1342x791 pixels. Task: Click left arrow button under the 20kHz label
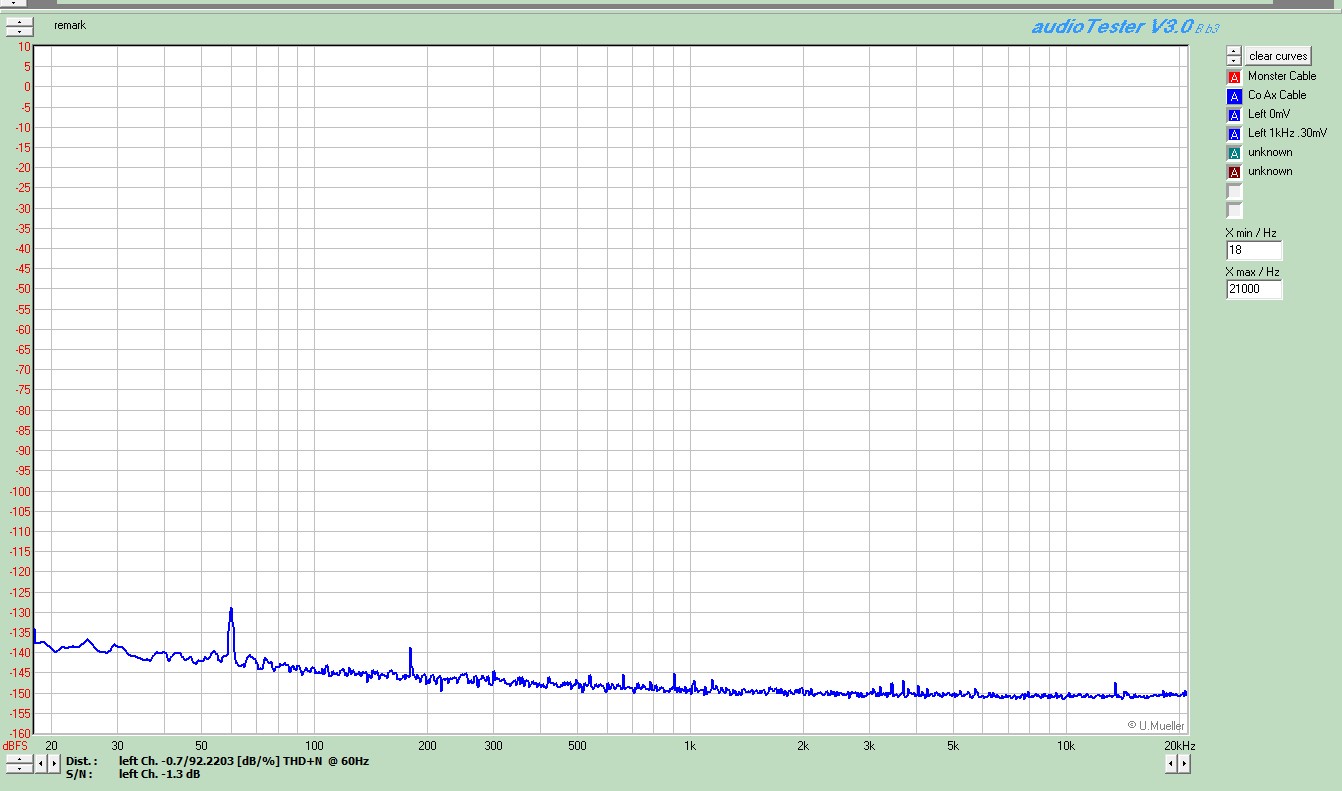click(x=1171, y=764)
